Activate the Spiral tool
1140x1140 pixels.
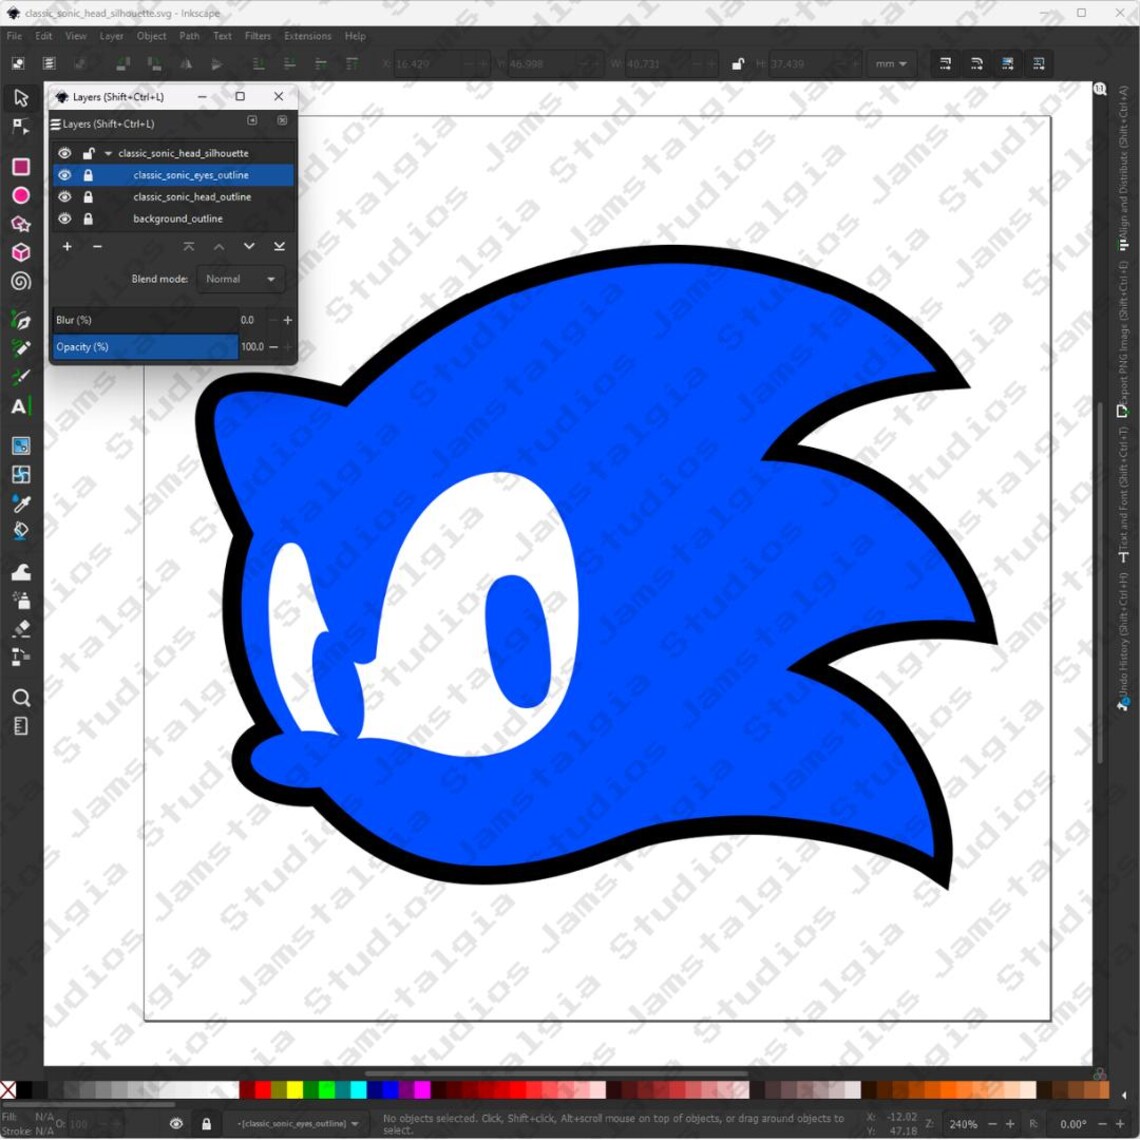pos(20,282)
